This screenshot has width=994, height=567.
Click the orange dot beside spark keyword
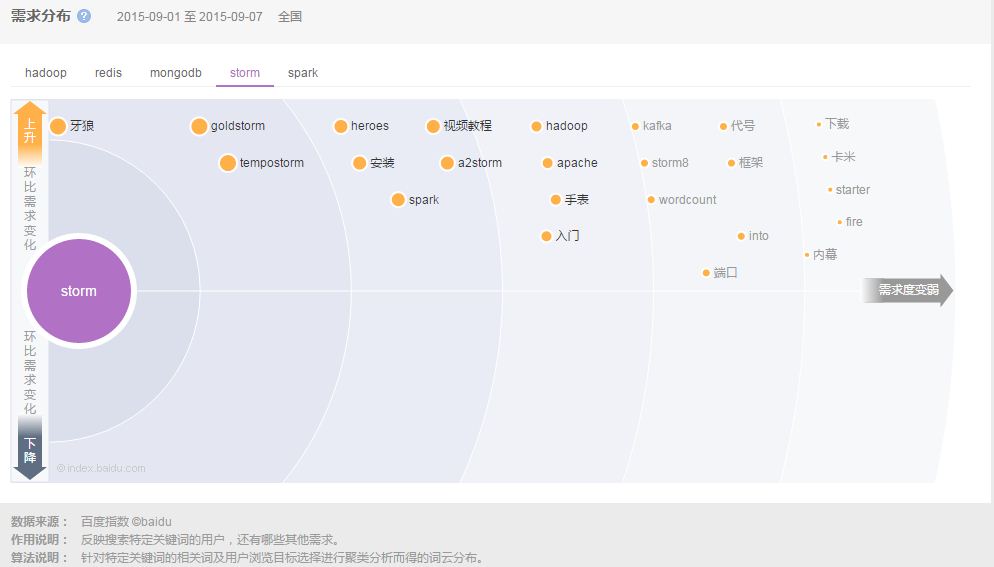tap(398, 200)
